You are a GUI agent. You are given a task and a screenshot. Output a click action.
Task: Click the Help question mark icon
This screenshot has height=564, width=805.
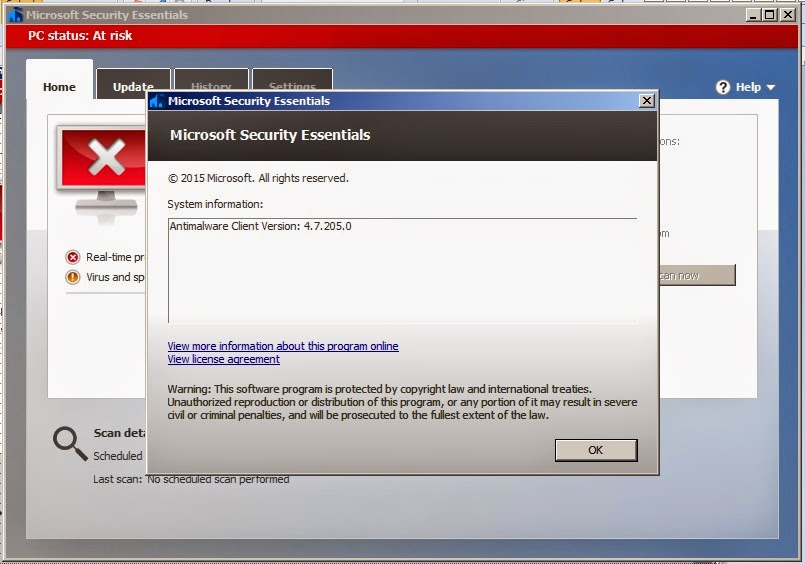pyautogui.click(x=723, y=87)
